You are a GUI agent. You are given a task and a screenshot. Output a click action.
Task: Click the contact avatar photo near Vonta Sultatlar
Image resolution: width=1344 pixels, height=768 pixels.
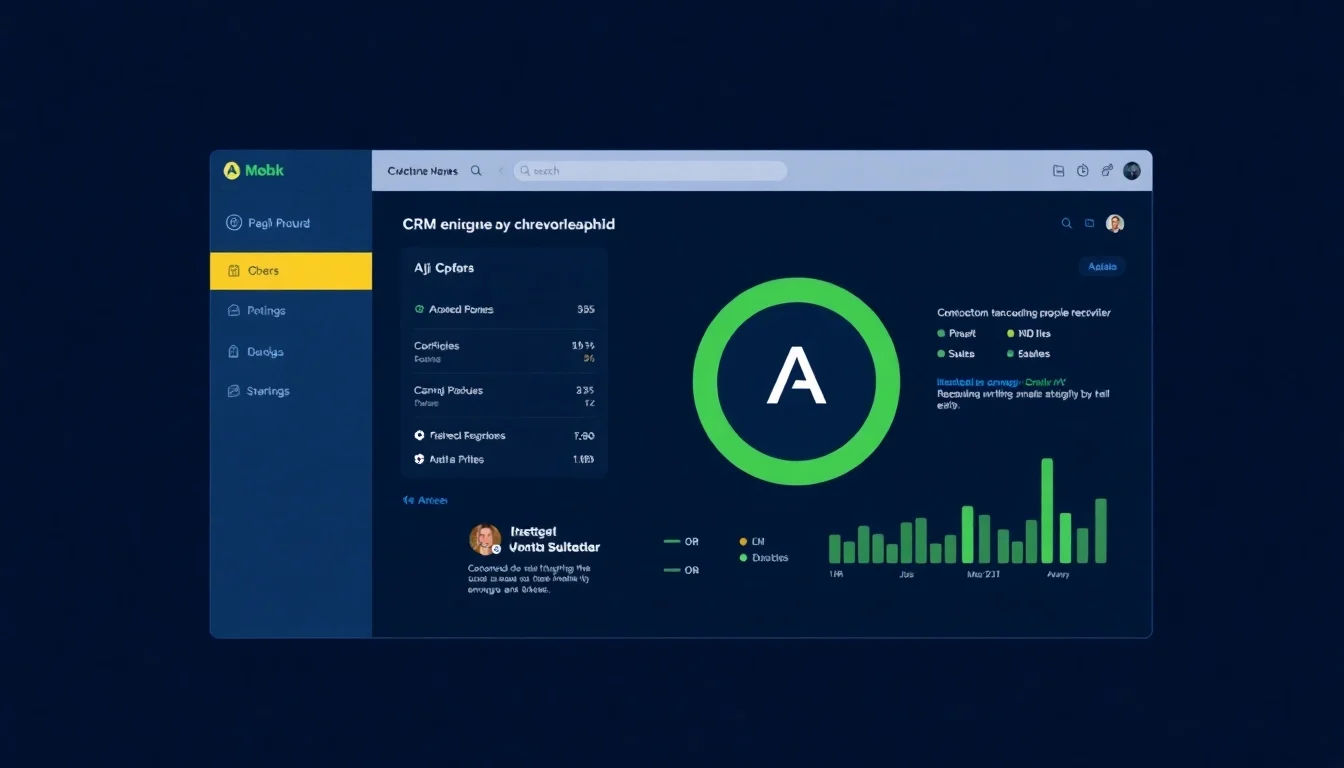point(485,540)
